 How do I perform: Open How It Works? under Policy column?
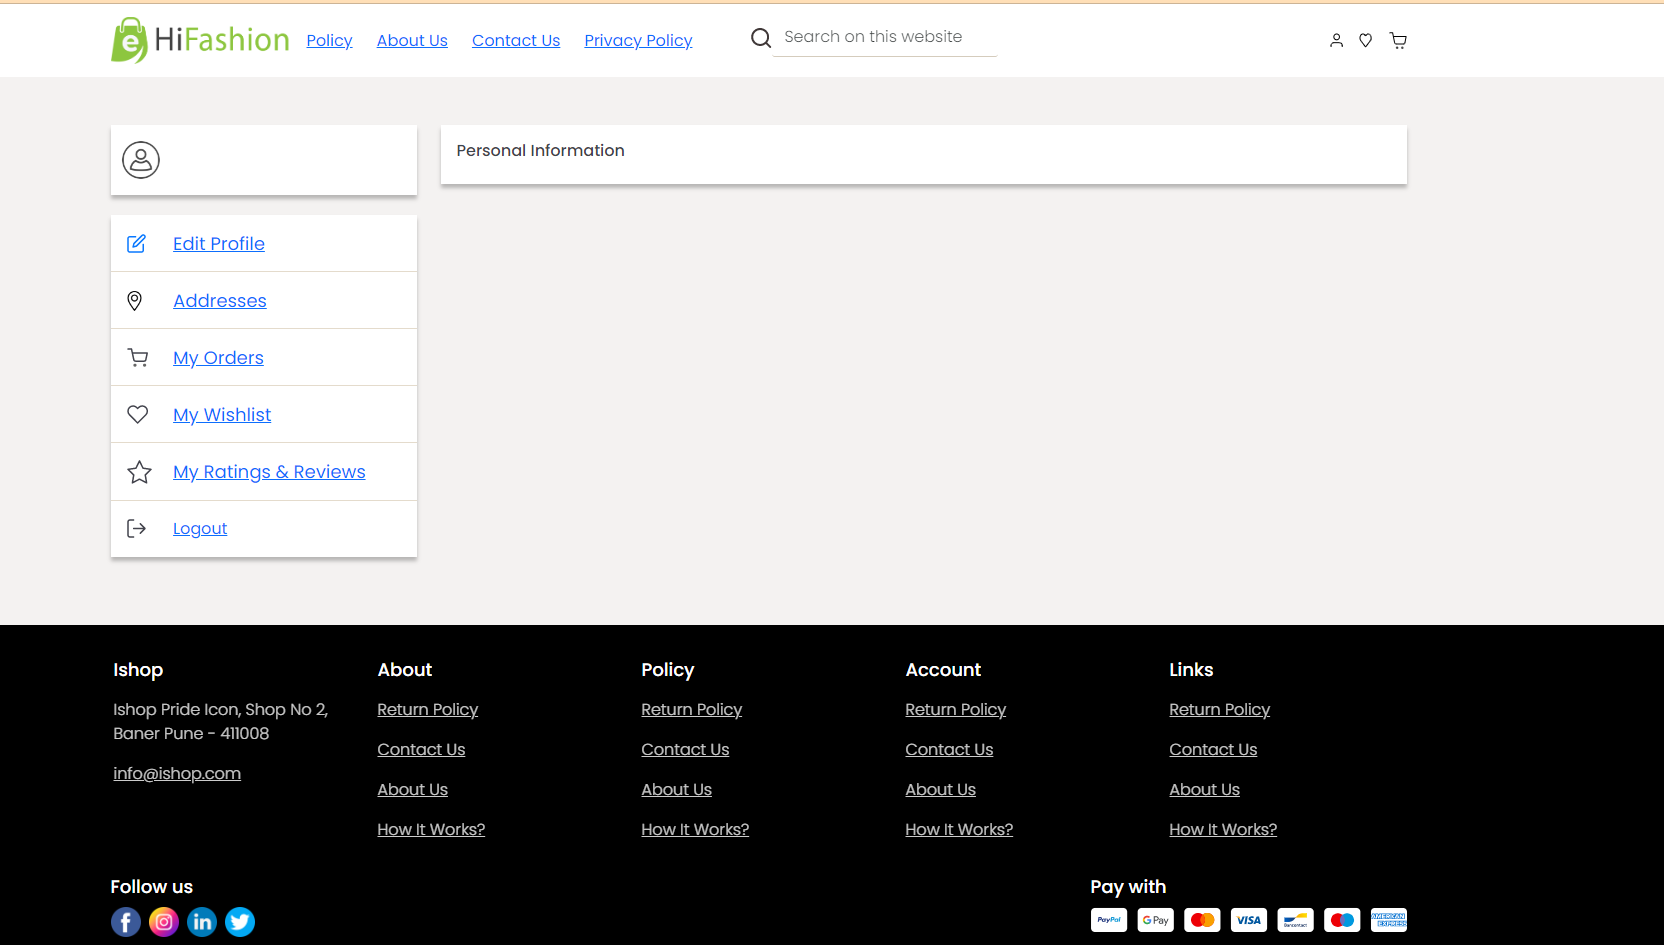(695, 829)
